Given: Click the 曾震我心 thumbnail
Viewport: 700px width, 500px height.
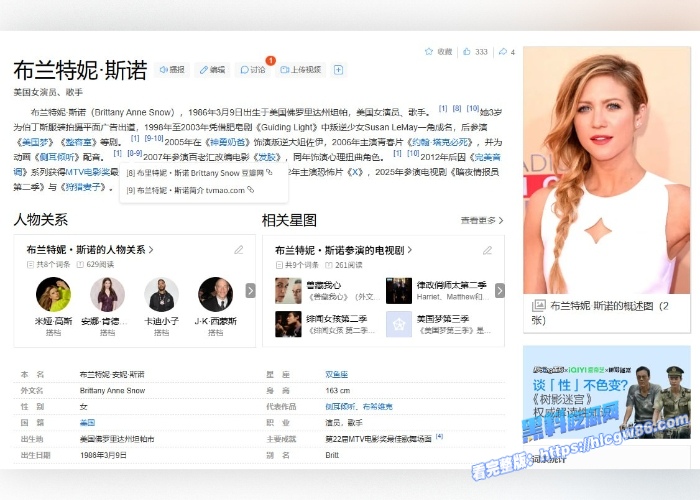Looking at the screenshot, I should point(288,291).
